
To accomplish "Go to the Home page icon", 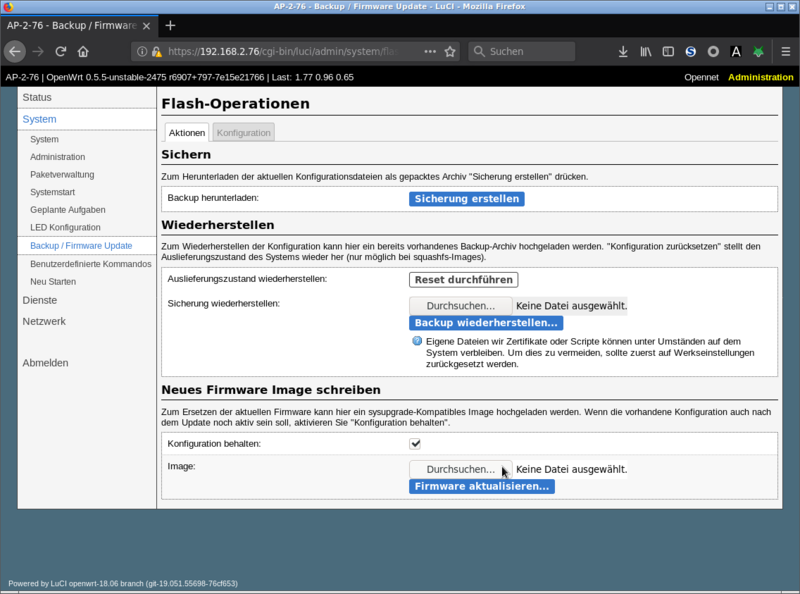I will [x=83, y=52].
